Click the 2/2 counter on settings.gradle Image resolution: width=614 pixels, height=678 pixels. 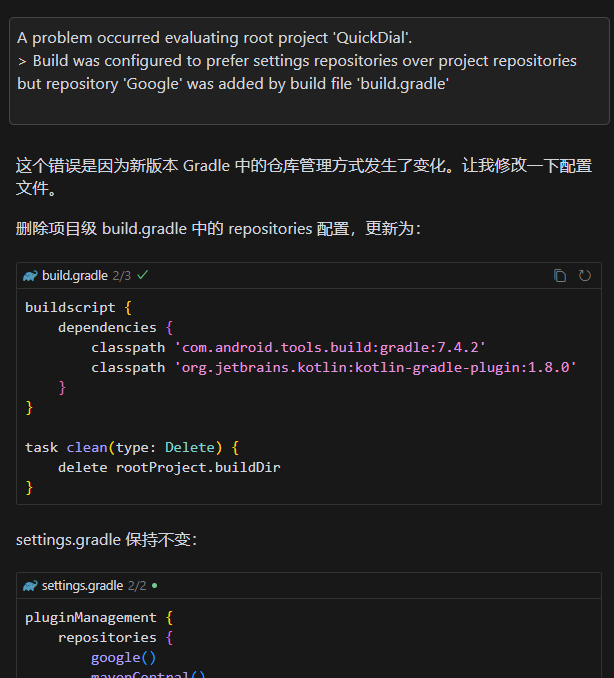pos(137,585)
